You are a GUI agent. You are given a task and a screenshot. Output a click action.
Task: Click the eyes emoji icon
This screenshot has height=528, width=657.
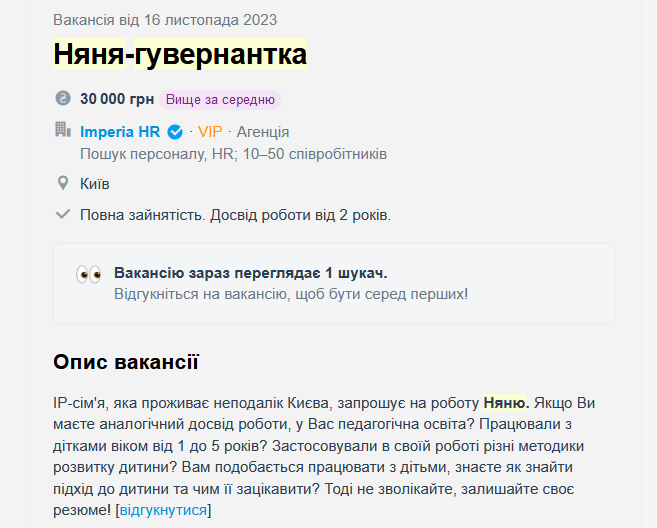coord(89,274)
